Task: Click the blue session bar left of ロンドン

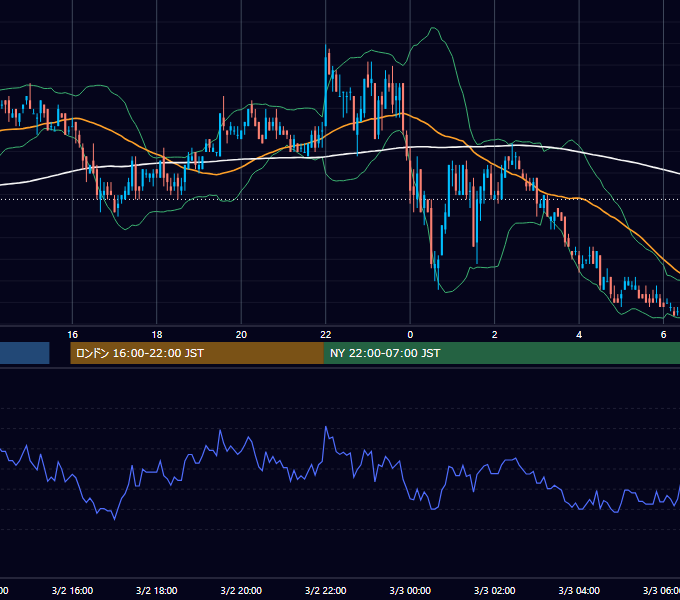Action: pyautogui.click(x=25, y=353)
